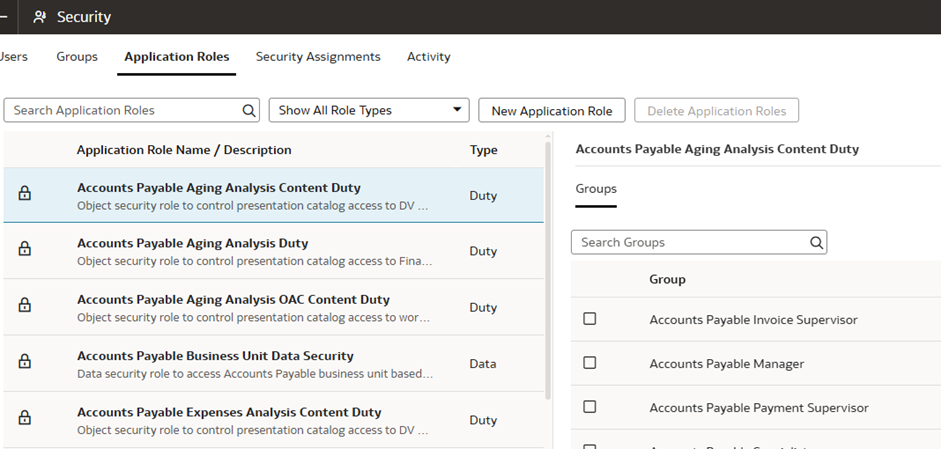This screenshot has width=941, height=449.
Task: Click lock icon beside Accounts Payable Aging Analysis Duty
Action: 25,250
